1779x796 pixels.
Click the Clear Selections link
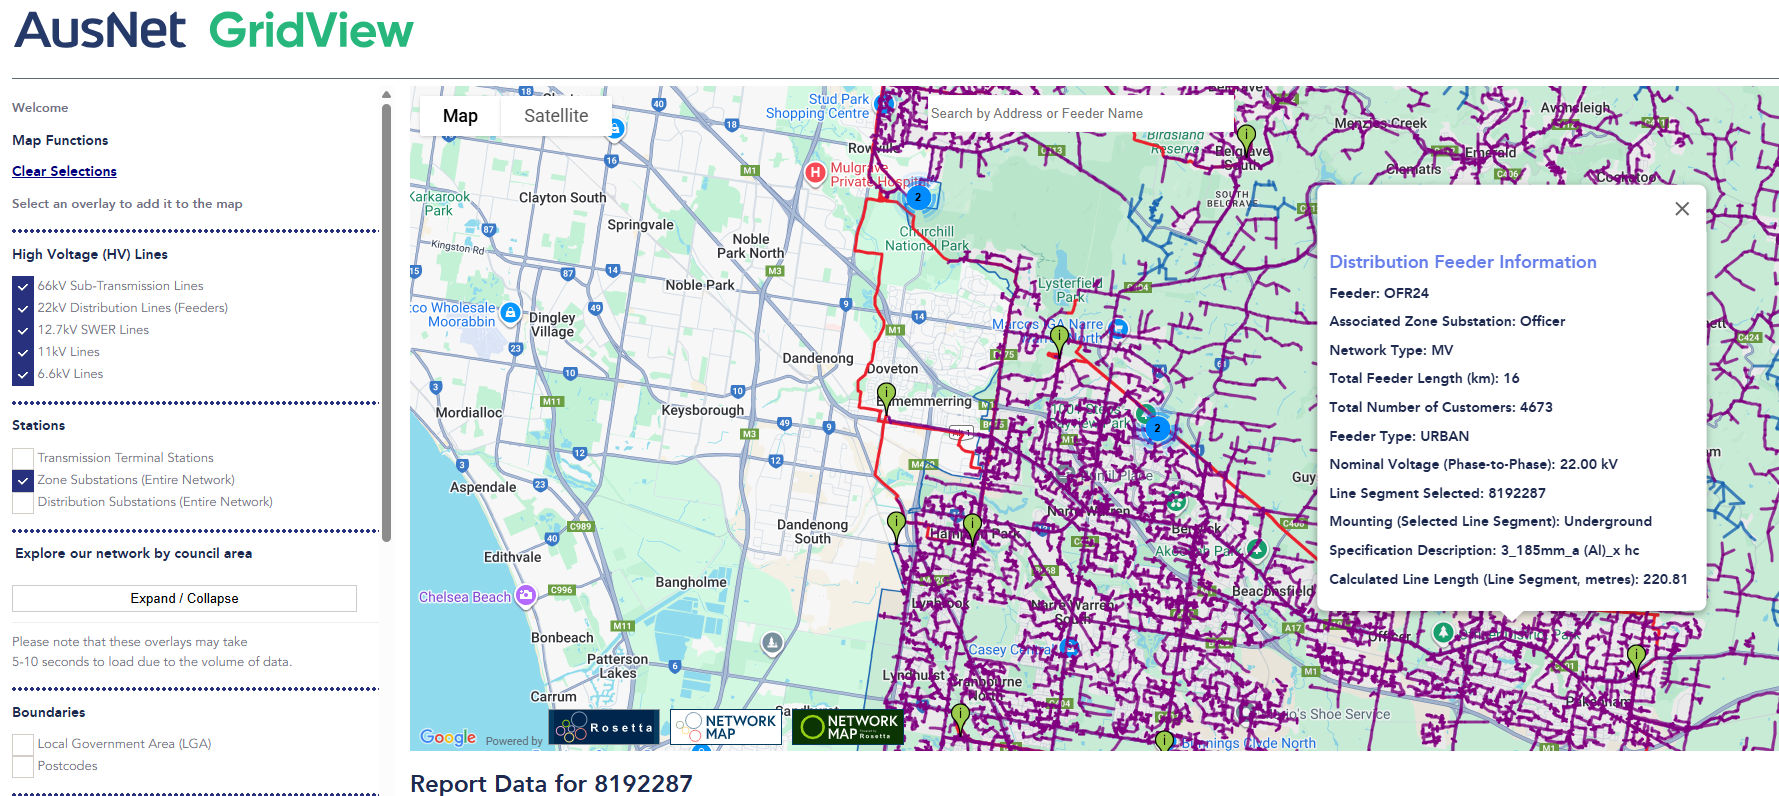coord(64,171)
